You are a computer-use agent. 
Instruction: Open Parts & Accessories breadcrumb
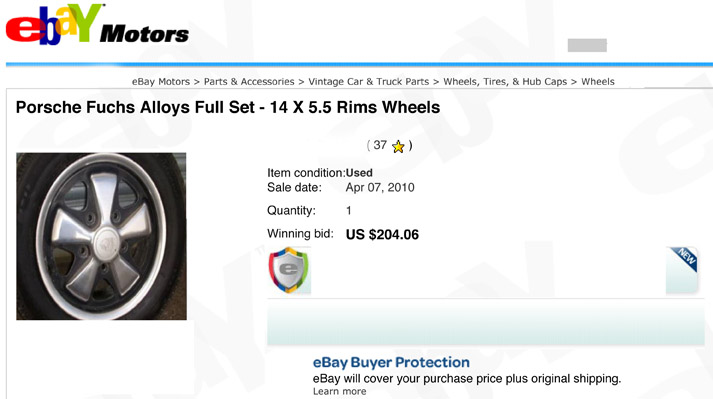(x=249, y=82)
